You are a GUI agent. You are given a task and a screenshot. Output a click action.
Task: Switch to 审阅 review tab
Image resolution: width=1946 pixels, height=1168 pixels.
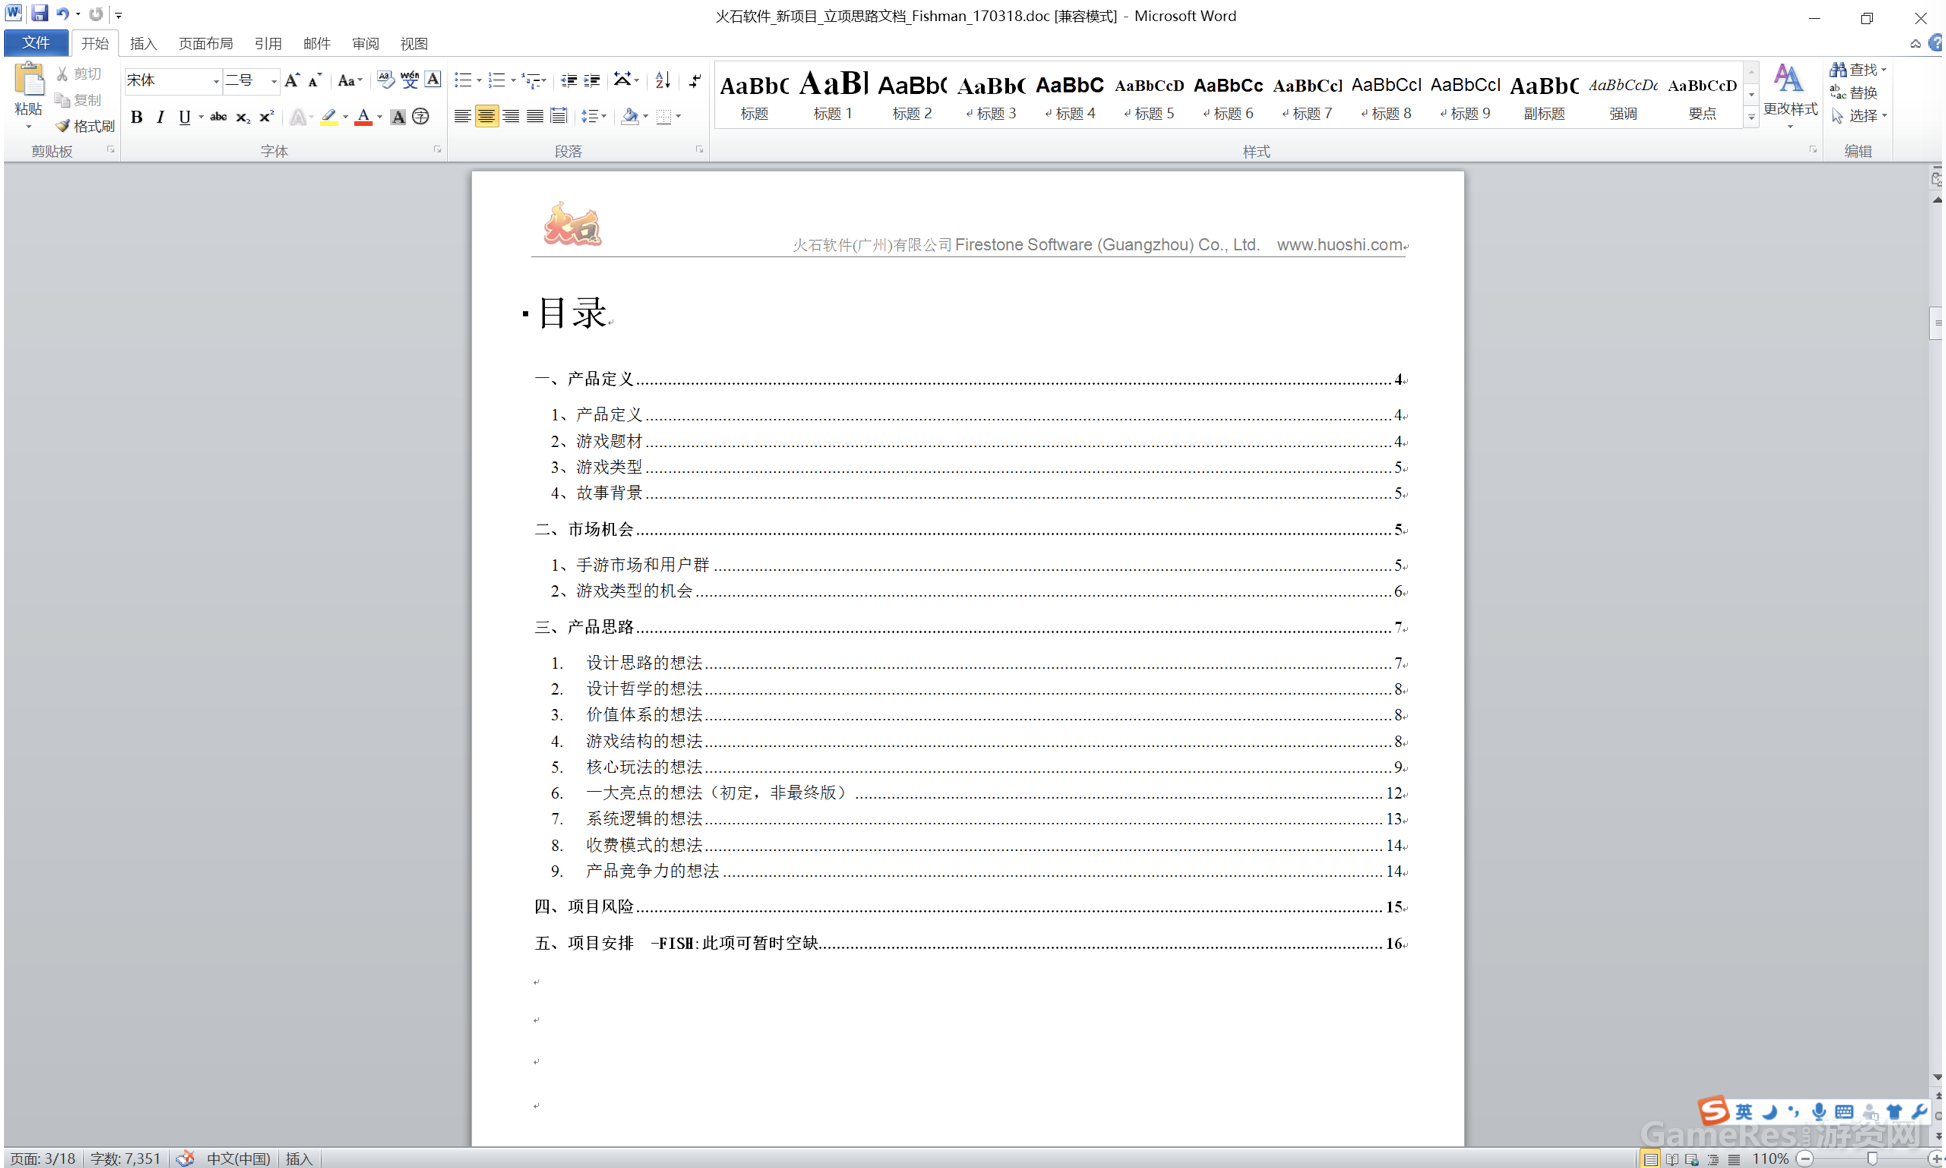pyautogui.click(x=366, y=43)
